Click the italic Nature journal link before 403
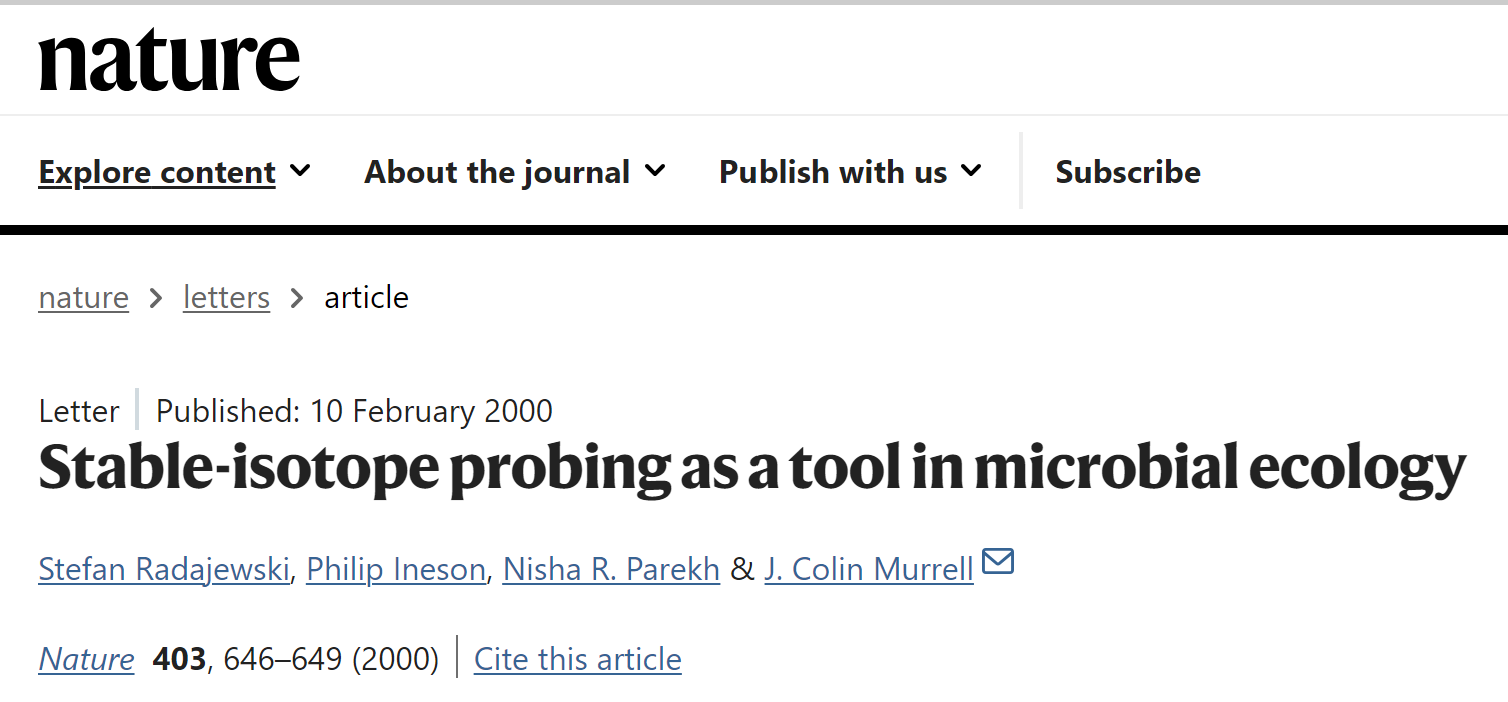Image resolution: width=1508 pixels, height=702 pixels. (86, 659)
